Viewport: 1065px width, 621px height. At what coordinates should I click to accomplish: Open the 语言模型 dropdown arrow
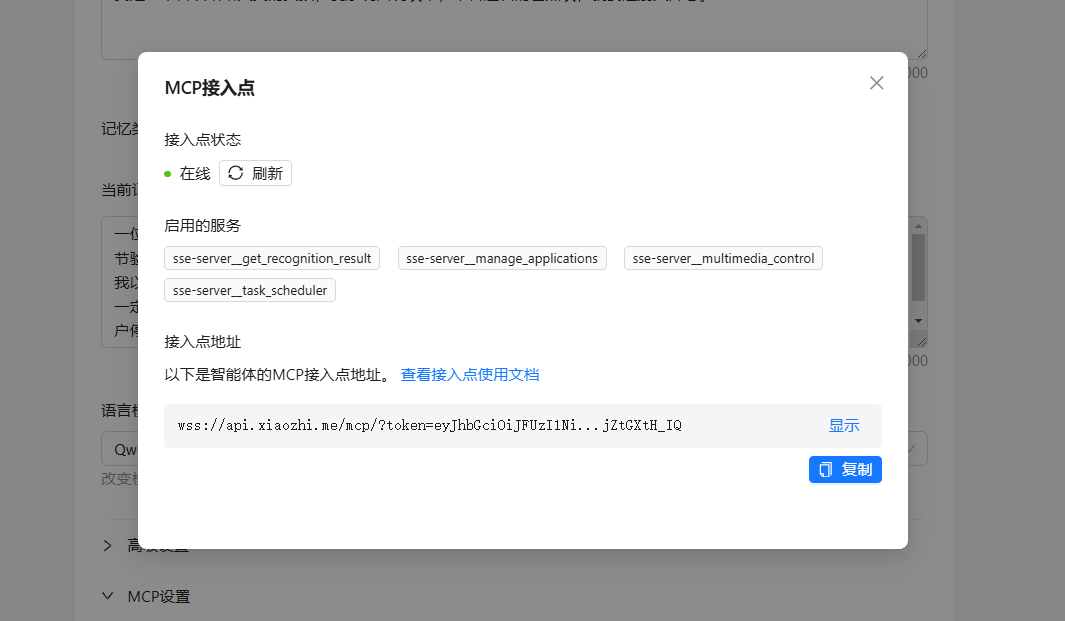pyautogui.click(x=912, y=449)
